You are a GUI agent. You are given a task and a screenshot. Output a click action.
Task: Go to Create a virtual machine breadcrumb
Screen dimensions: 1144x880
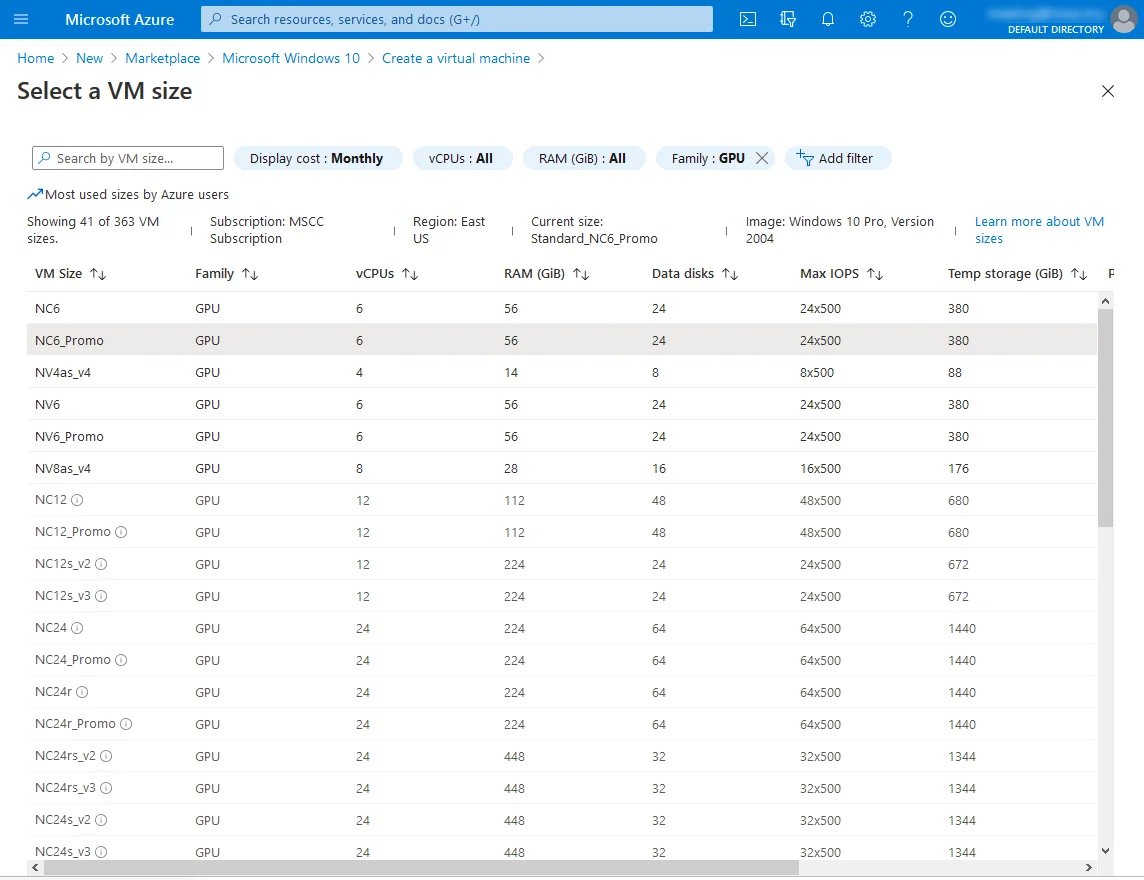456,58
